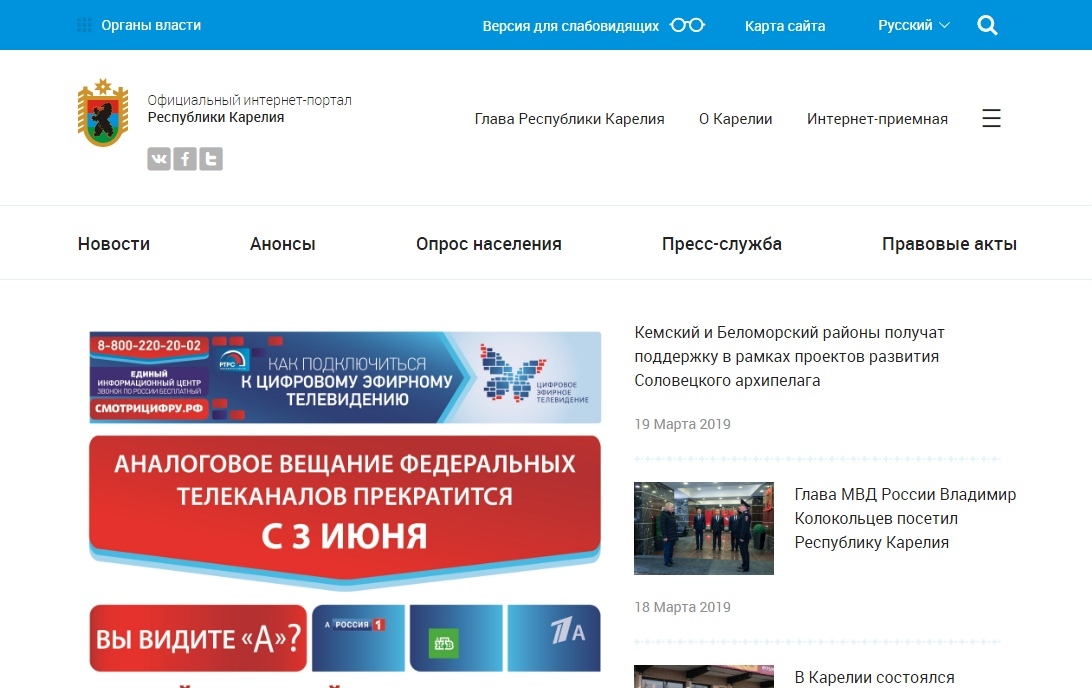The height and width of the screenshot is (688, 1092).
Task: Select the Опрос населения tab
Action: [489, 244]
